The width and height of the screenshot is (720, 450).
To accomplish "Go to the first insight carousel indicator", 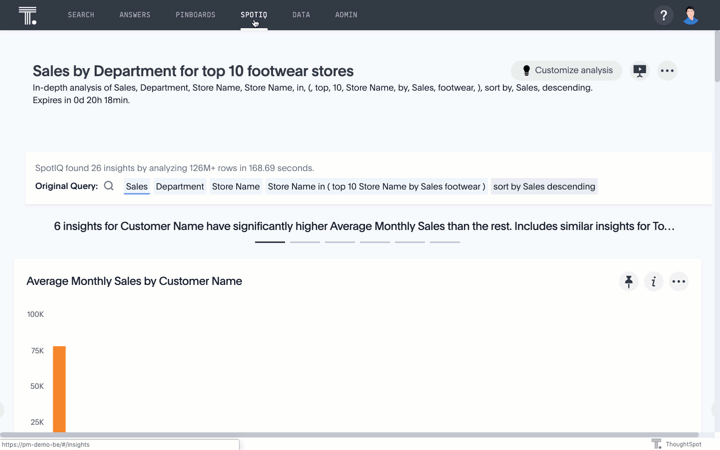I will point(270,242).
